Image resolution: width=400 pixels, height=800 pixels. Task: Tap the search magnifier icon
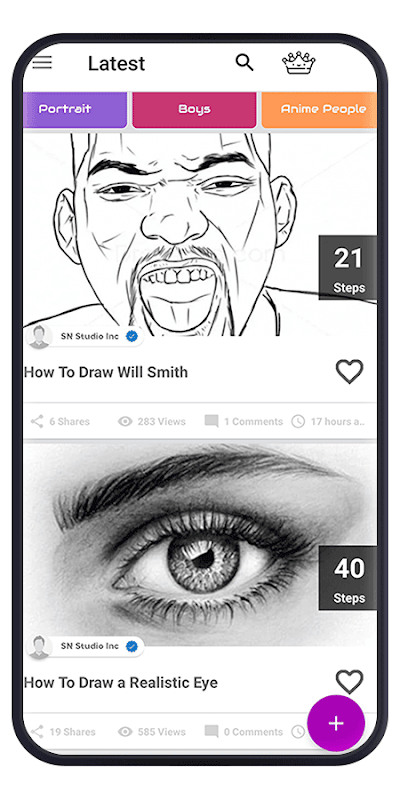[245, 63]
